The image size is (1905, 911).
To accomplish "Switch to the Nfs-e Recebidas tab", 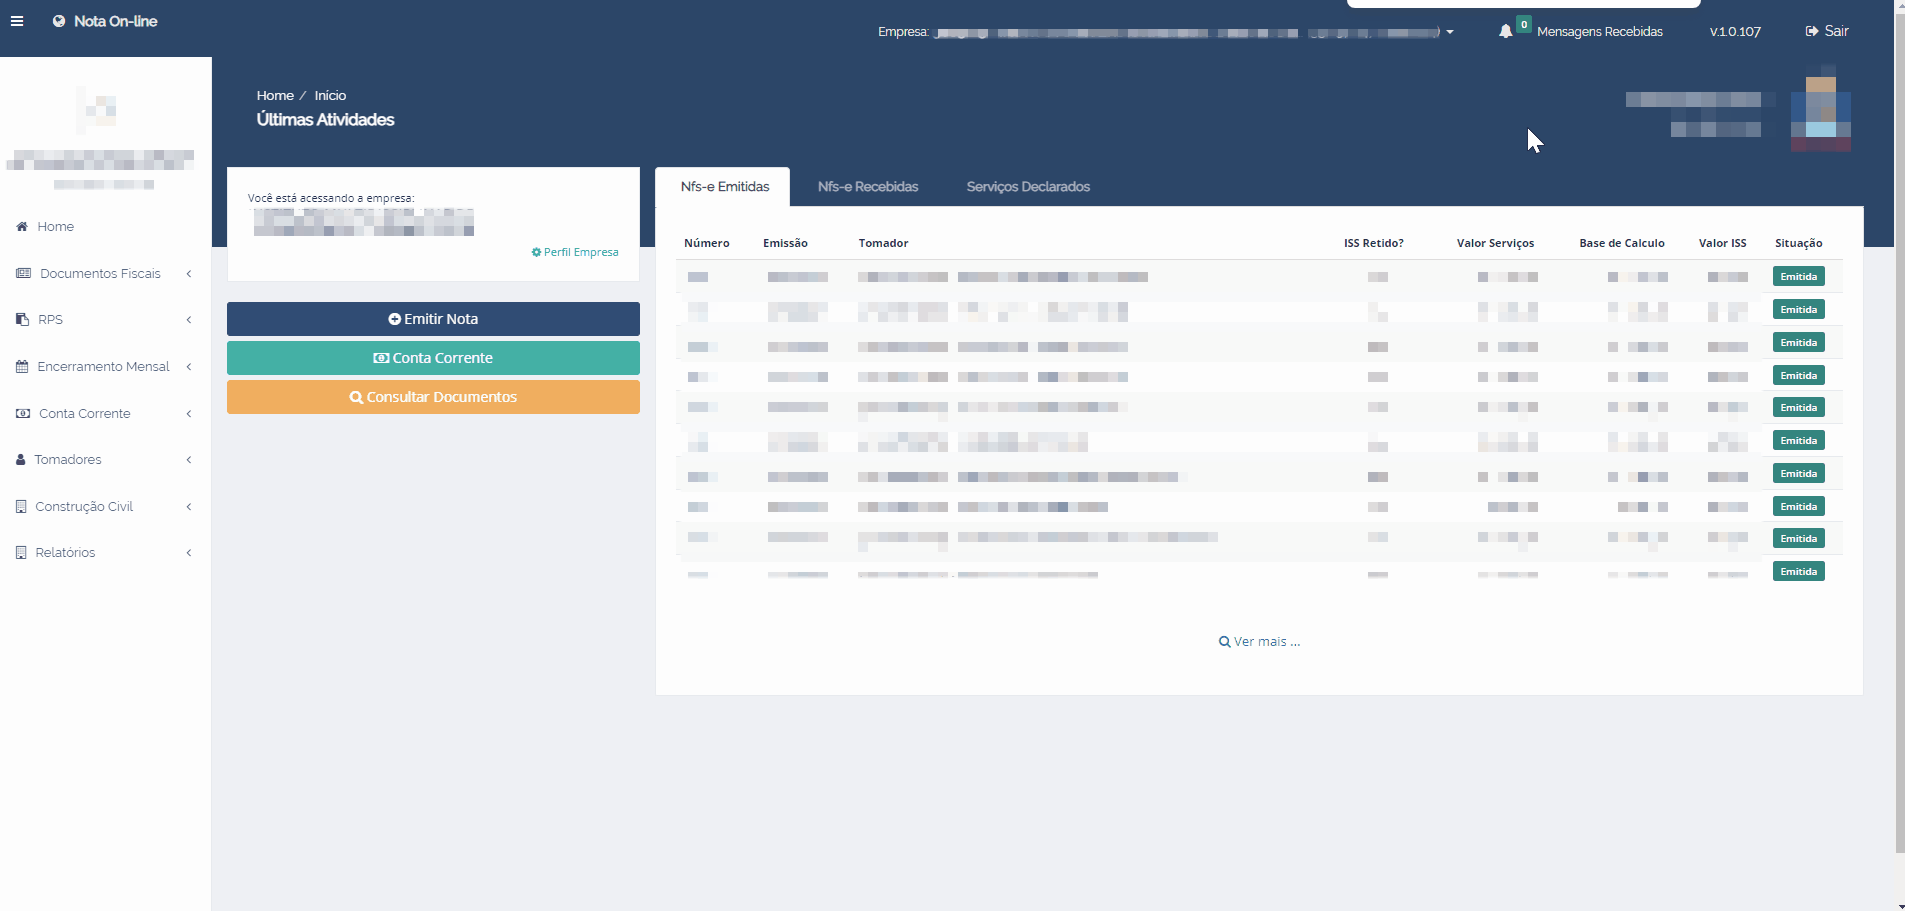I will [867, 187].
